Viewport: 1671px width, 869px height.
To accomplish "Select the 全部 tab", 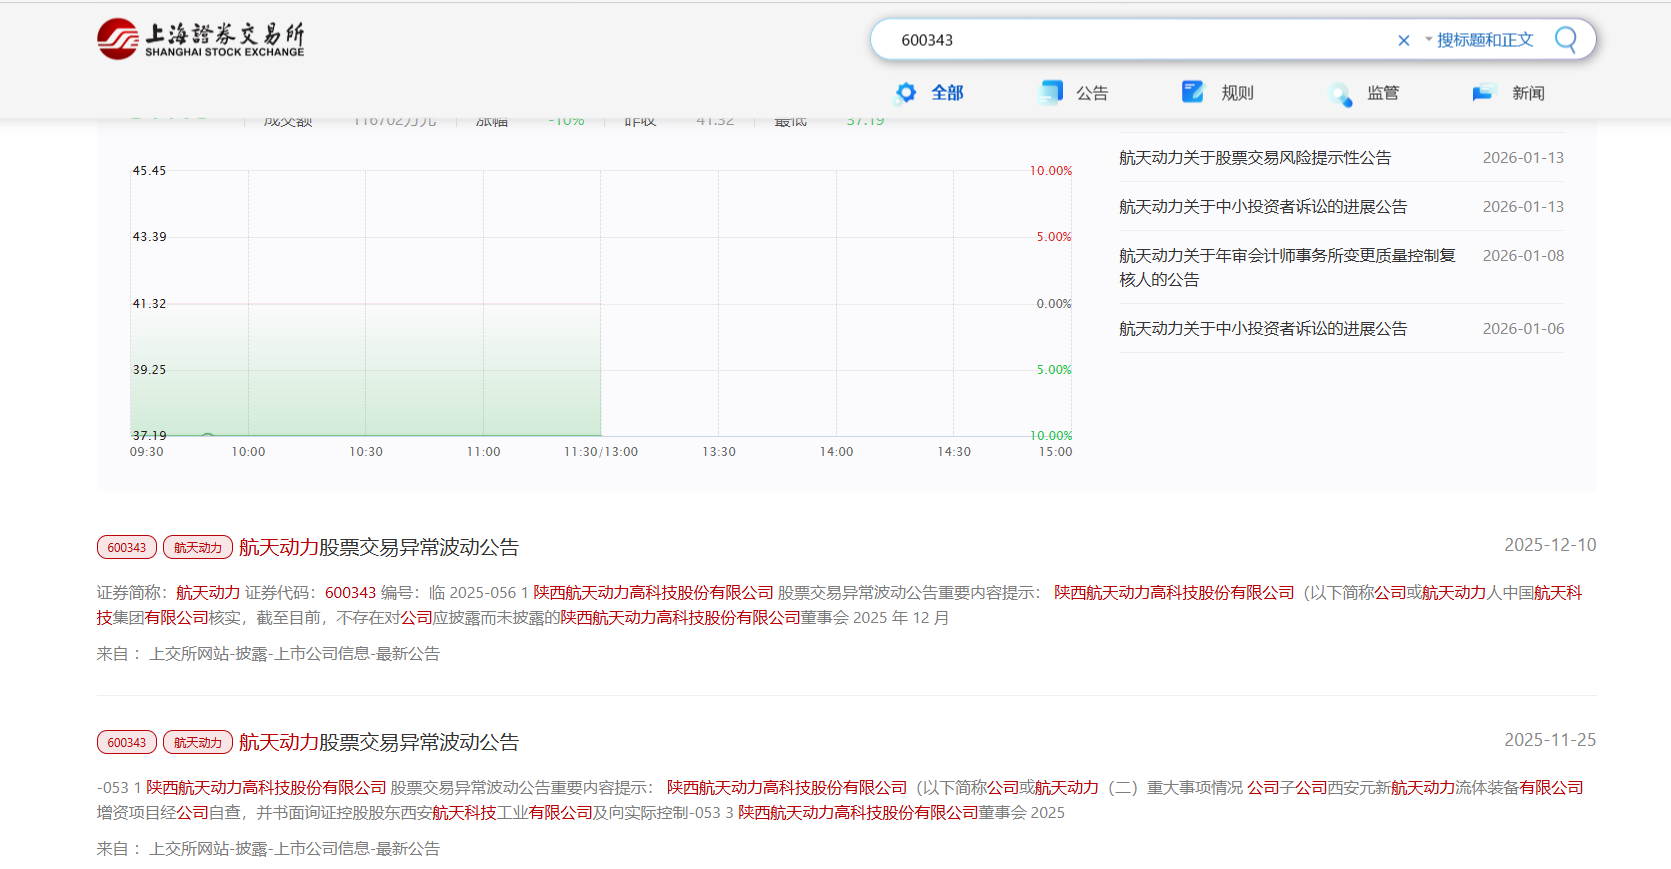I will [x=947, y=93].
